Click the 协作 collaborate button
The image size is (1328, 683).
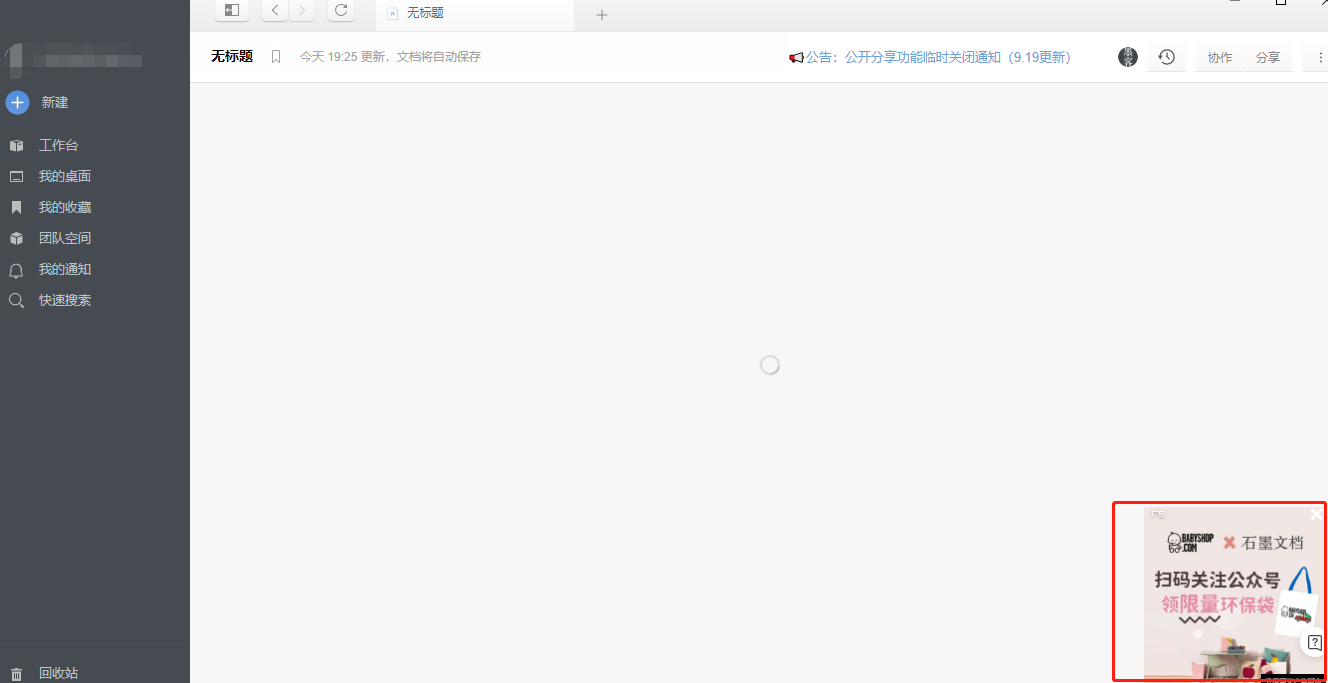[1219, 57]
